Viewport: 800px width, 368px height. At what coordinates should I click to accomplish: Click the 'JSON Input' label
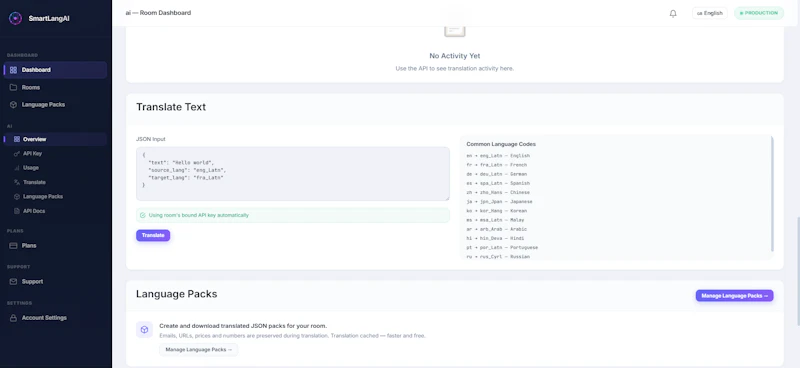(151, 139)
